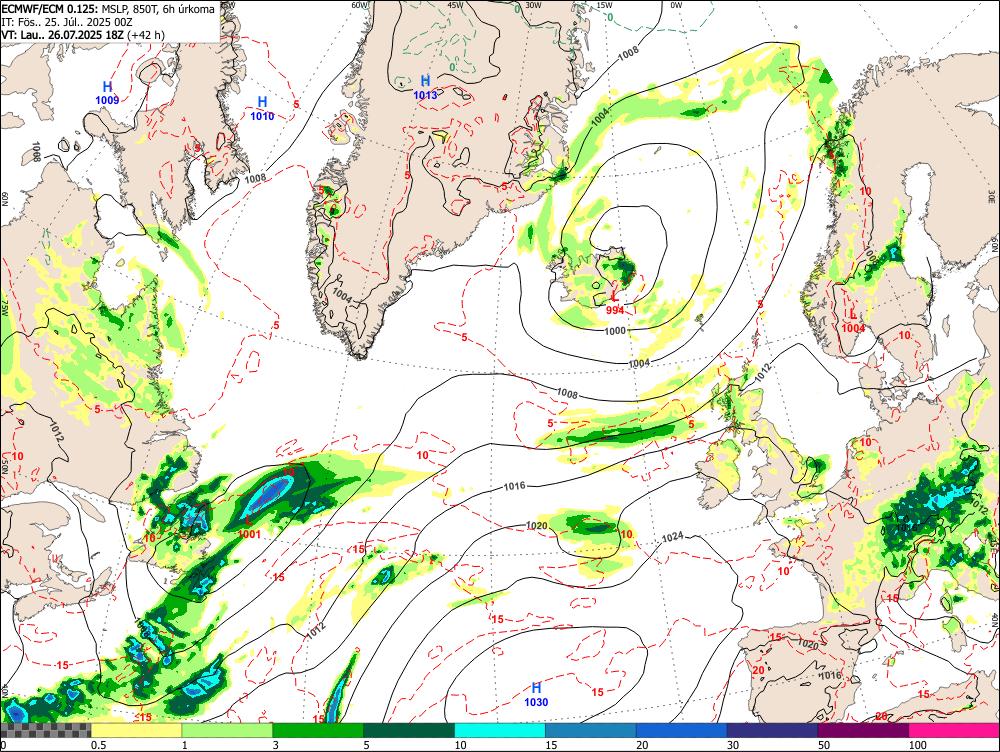
Task: Click the L 1004 low over Scandinavia
Action: tap(853, 321)
